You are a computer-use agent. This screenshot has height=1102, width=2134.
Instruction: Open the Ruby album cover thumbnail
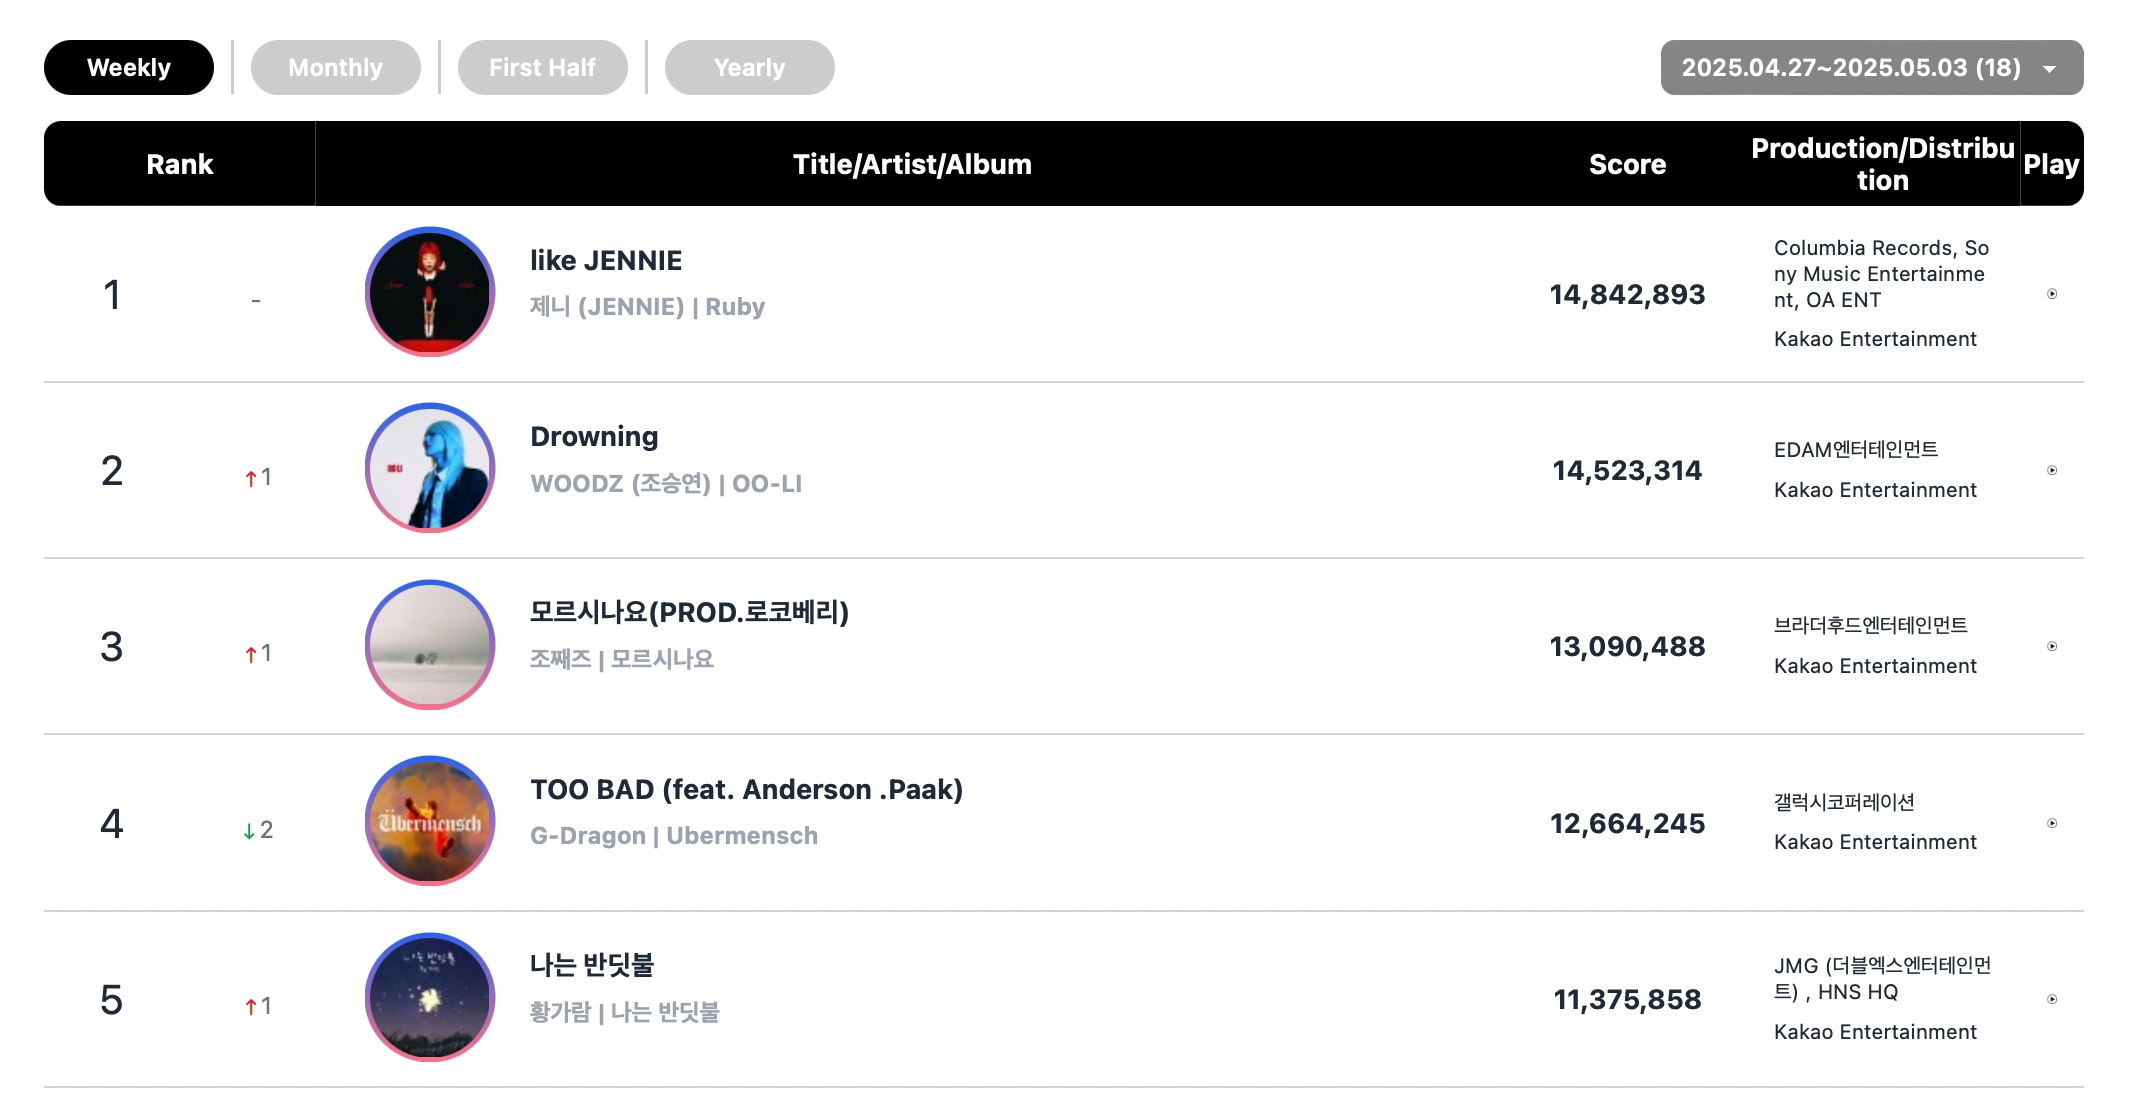[430, 292]
